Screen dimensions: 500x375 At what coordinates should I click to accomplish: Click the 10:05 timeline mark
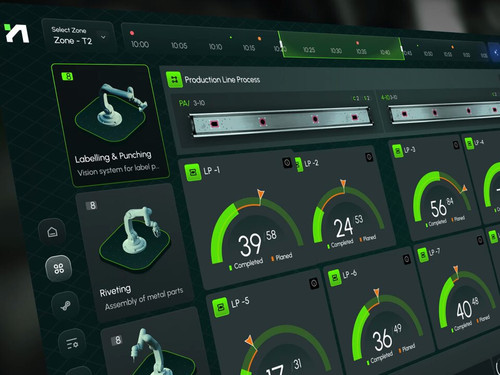pyautogui.click(x=179, y=45)
